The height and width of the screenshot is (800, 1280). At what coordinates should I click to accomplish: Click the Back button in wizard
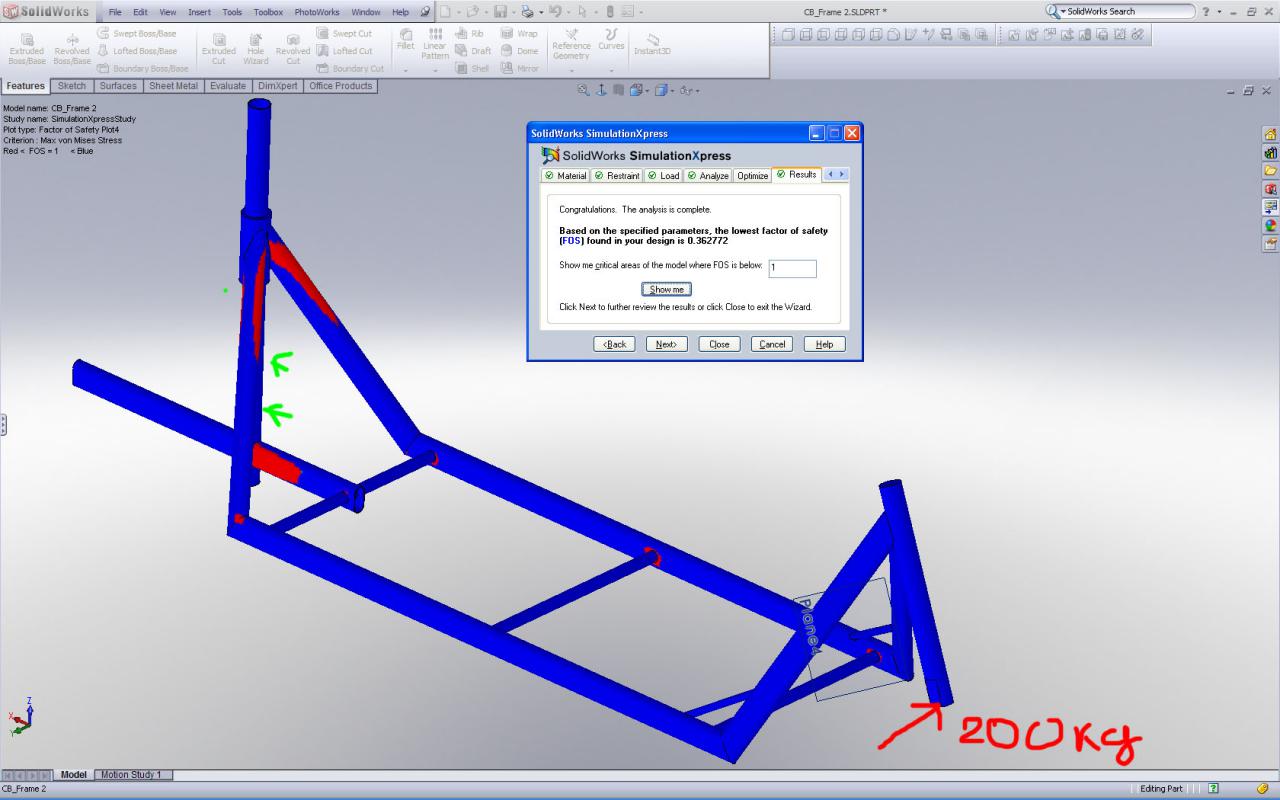coord(615,344)
